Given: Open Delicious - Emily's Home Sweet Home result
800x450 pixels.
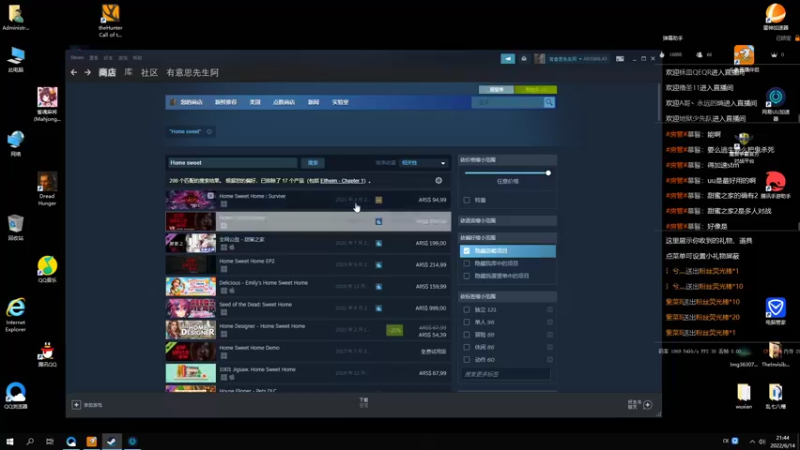Looking at the screenshot, I should tap(308, 287).
